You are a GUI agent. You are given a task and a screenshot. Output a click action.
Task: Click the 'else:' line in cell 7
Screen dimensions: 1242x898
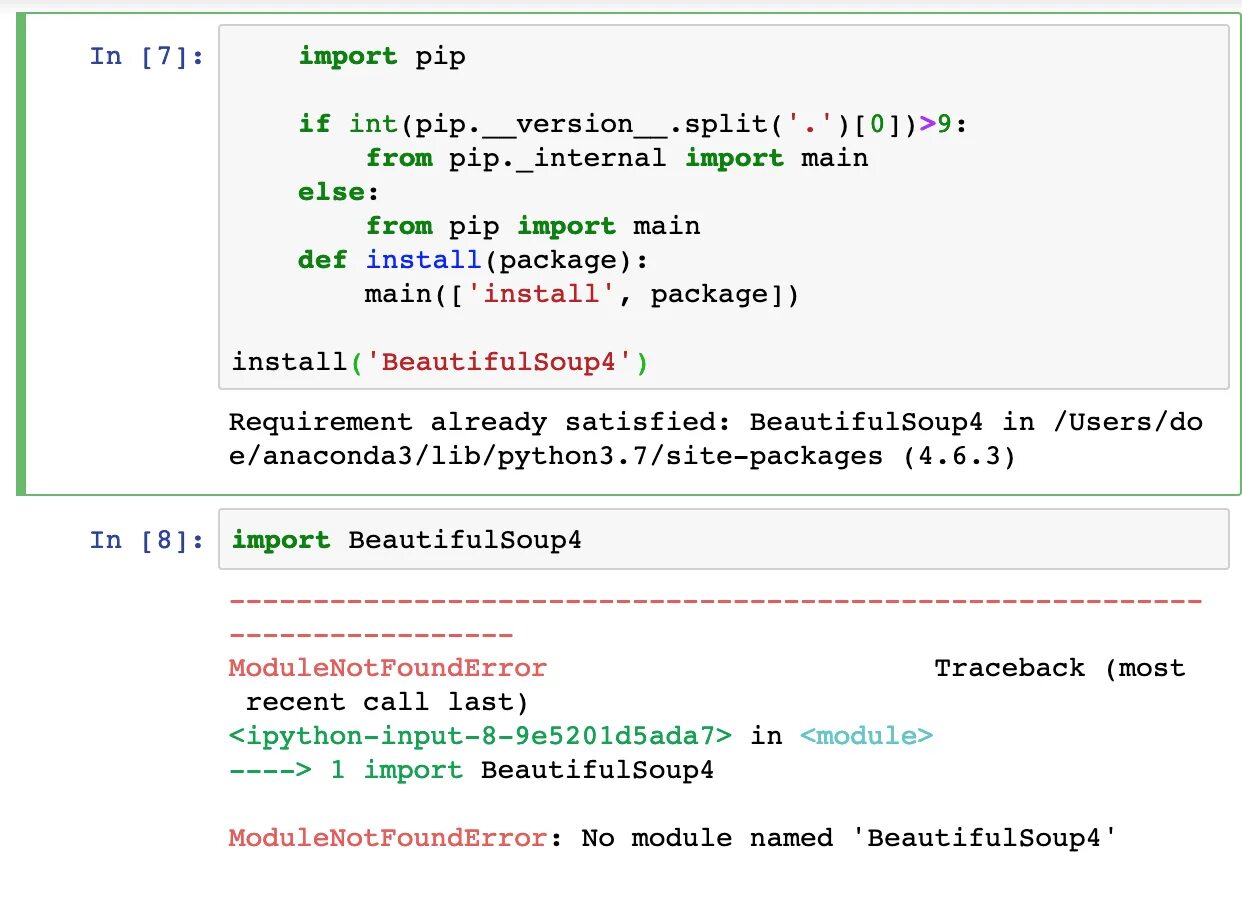pyautogui.click(x=340, y=191)
